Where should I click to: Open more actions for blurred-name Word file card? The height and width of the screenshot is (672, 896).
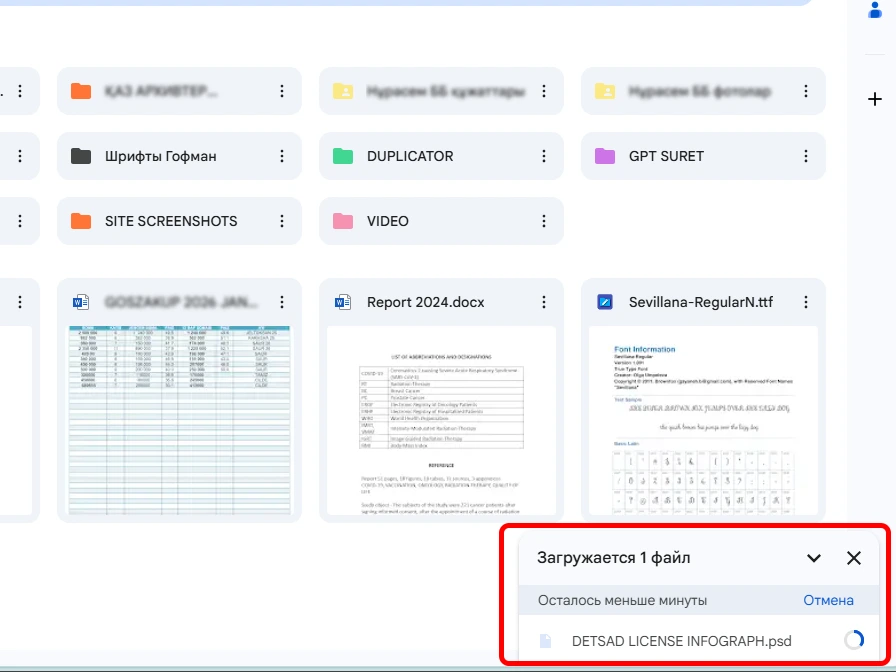click(282, 302)
